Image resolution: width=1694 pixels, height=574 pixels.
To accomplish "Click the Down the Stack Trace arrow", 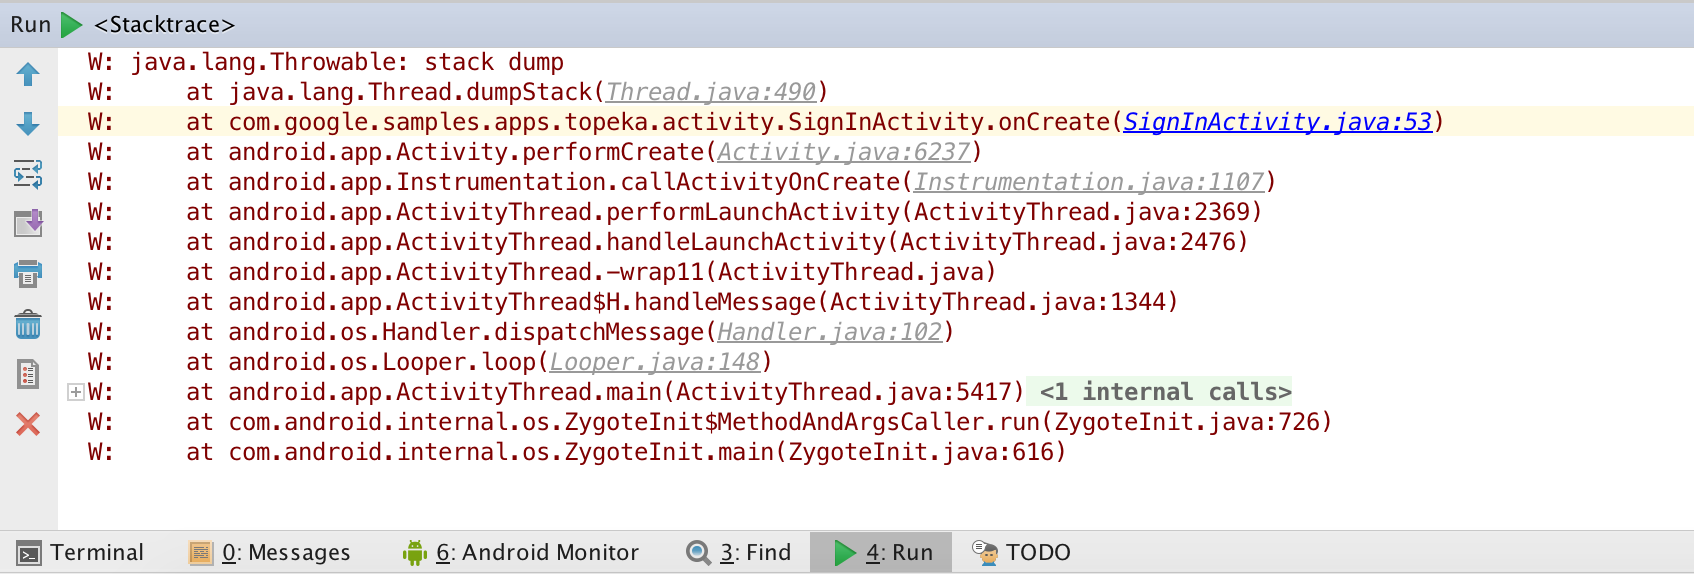I will point(28,124).
